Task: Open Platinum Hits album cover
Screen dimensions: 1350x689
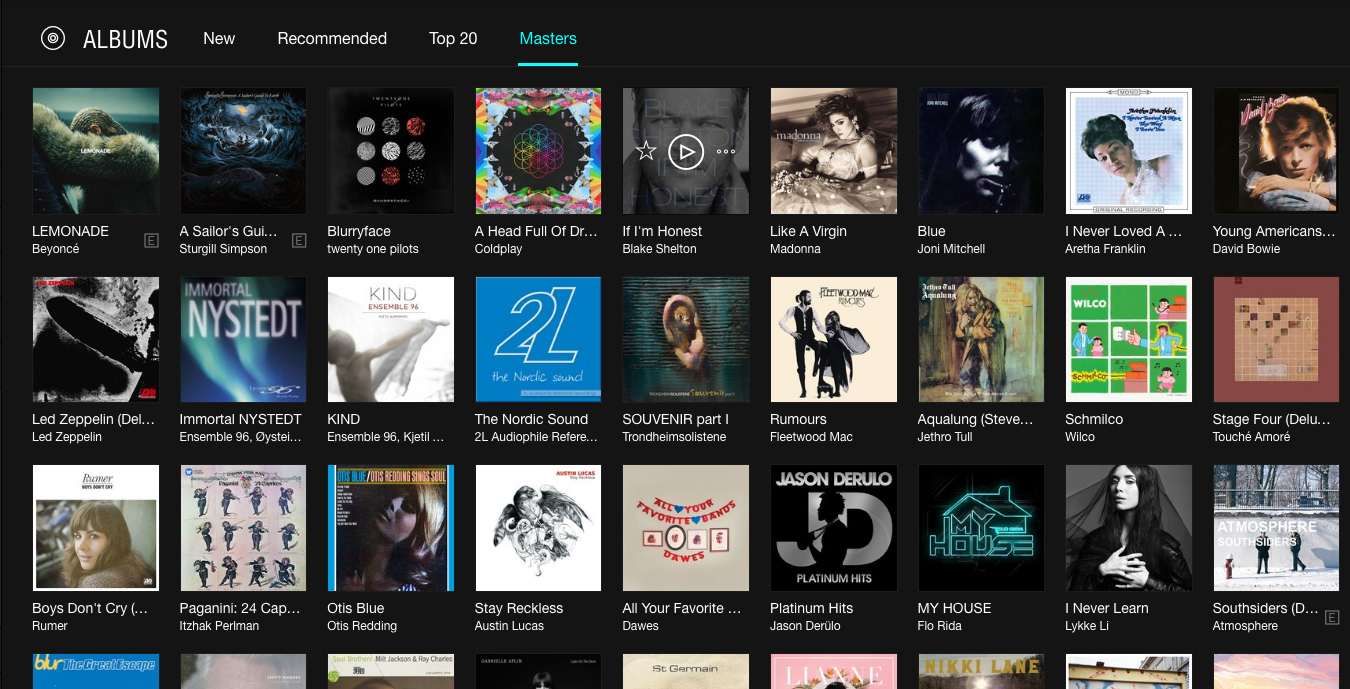Action: [x=833, y=528]
